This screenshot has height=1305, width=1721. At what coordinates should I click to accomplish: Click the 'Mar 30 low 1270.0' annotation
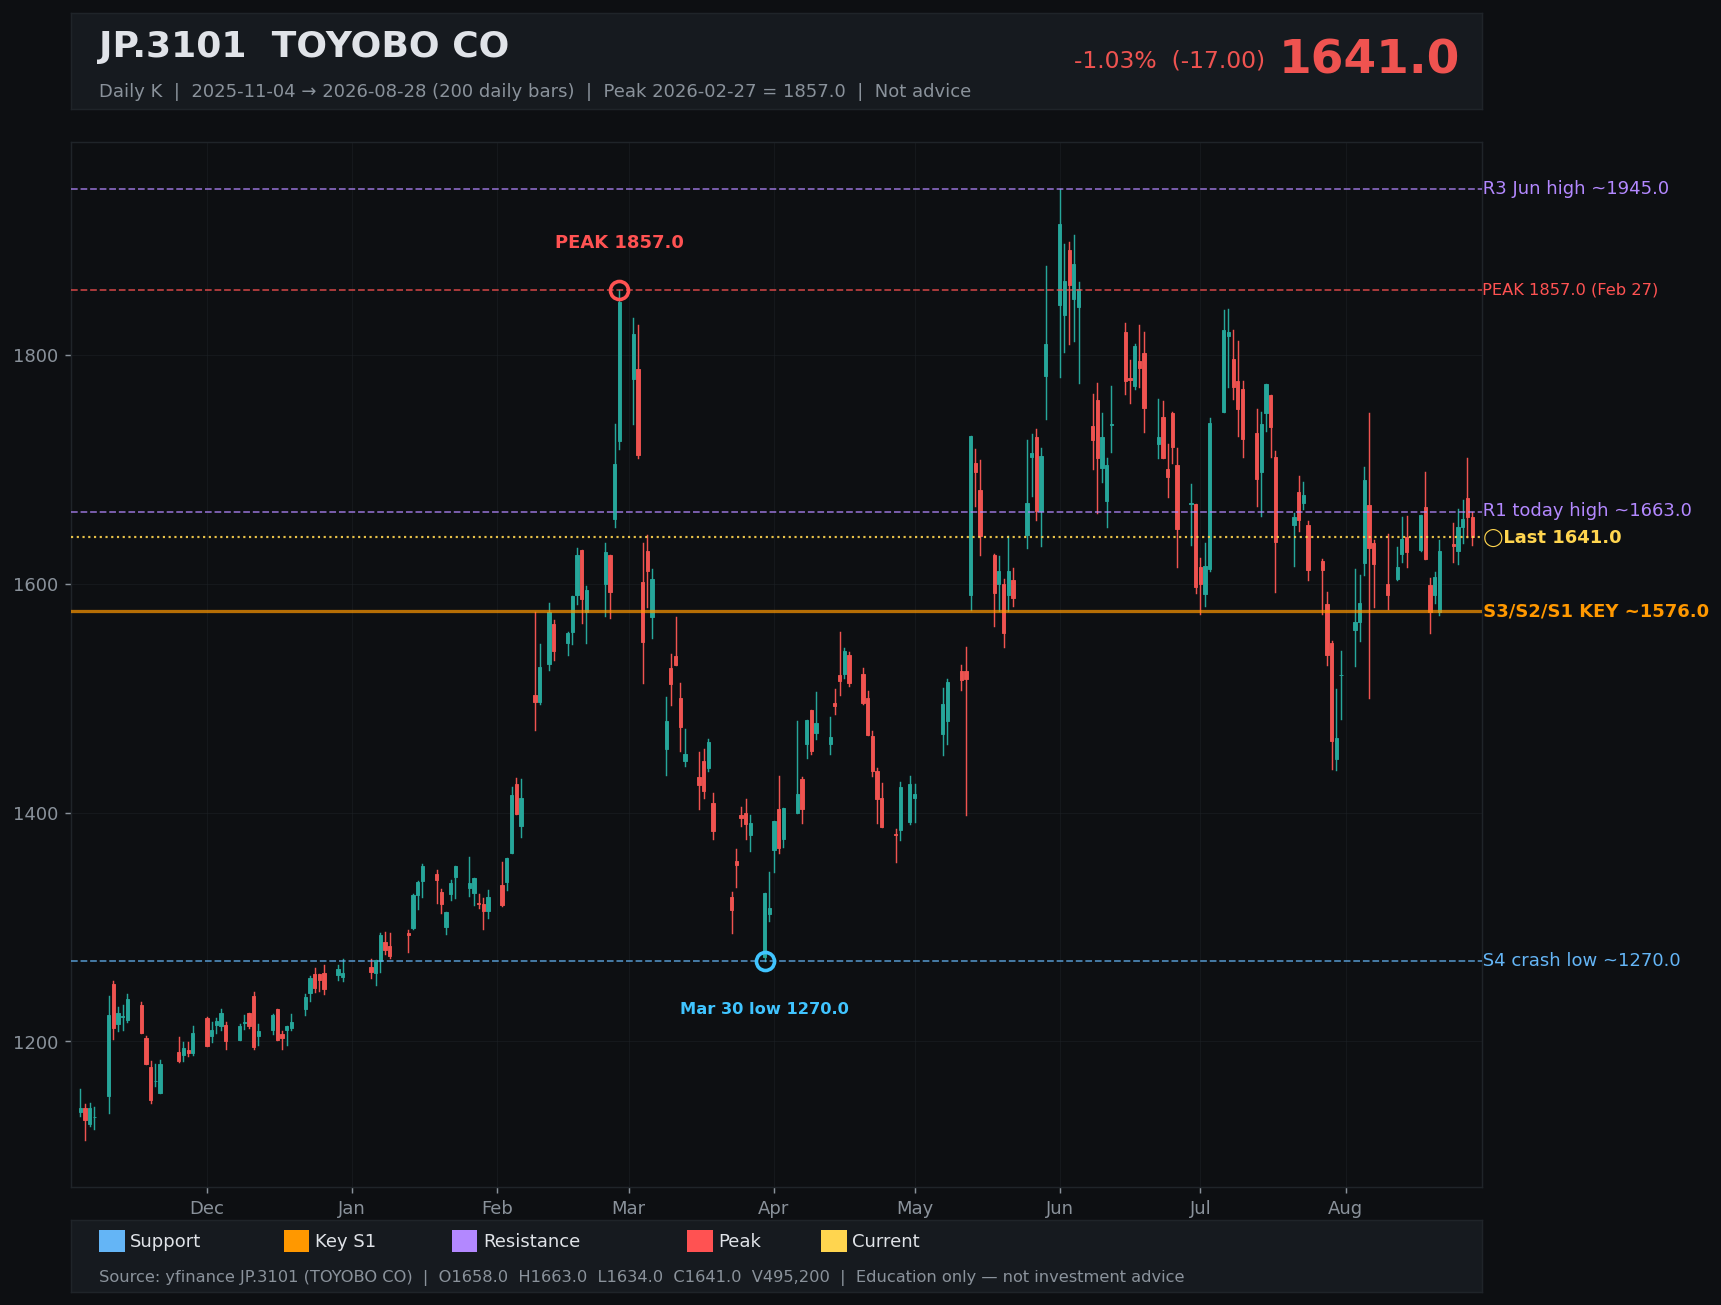pyautogui.click(x=764, y=1009)
